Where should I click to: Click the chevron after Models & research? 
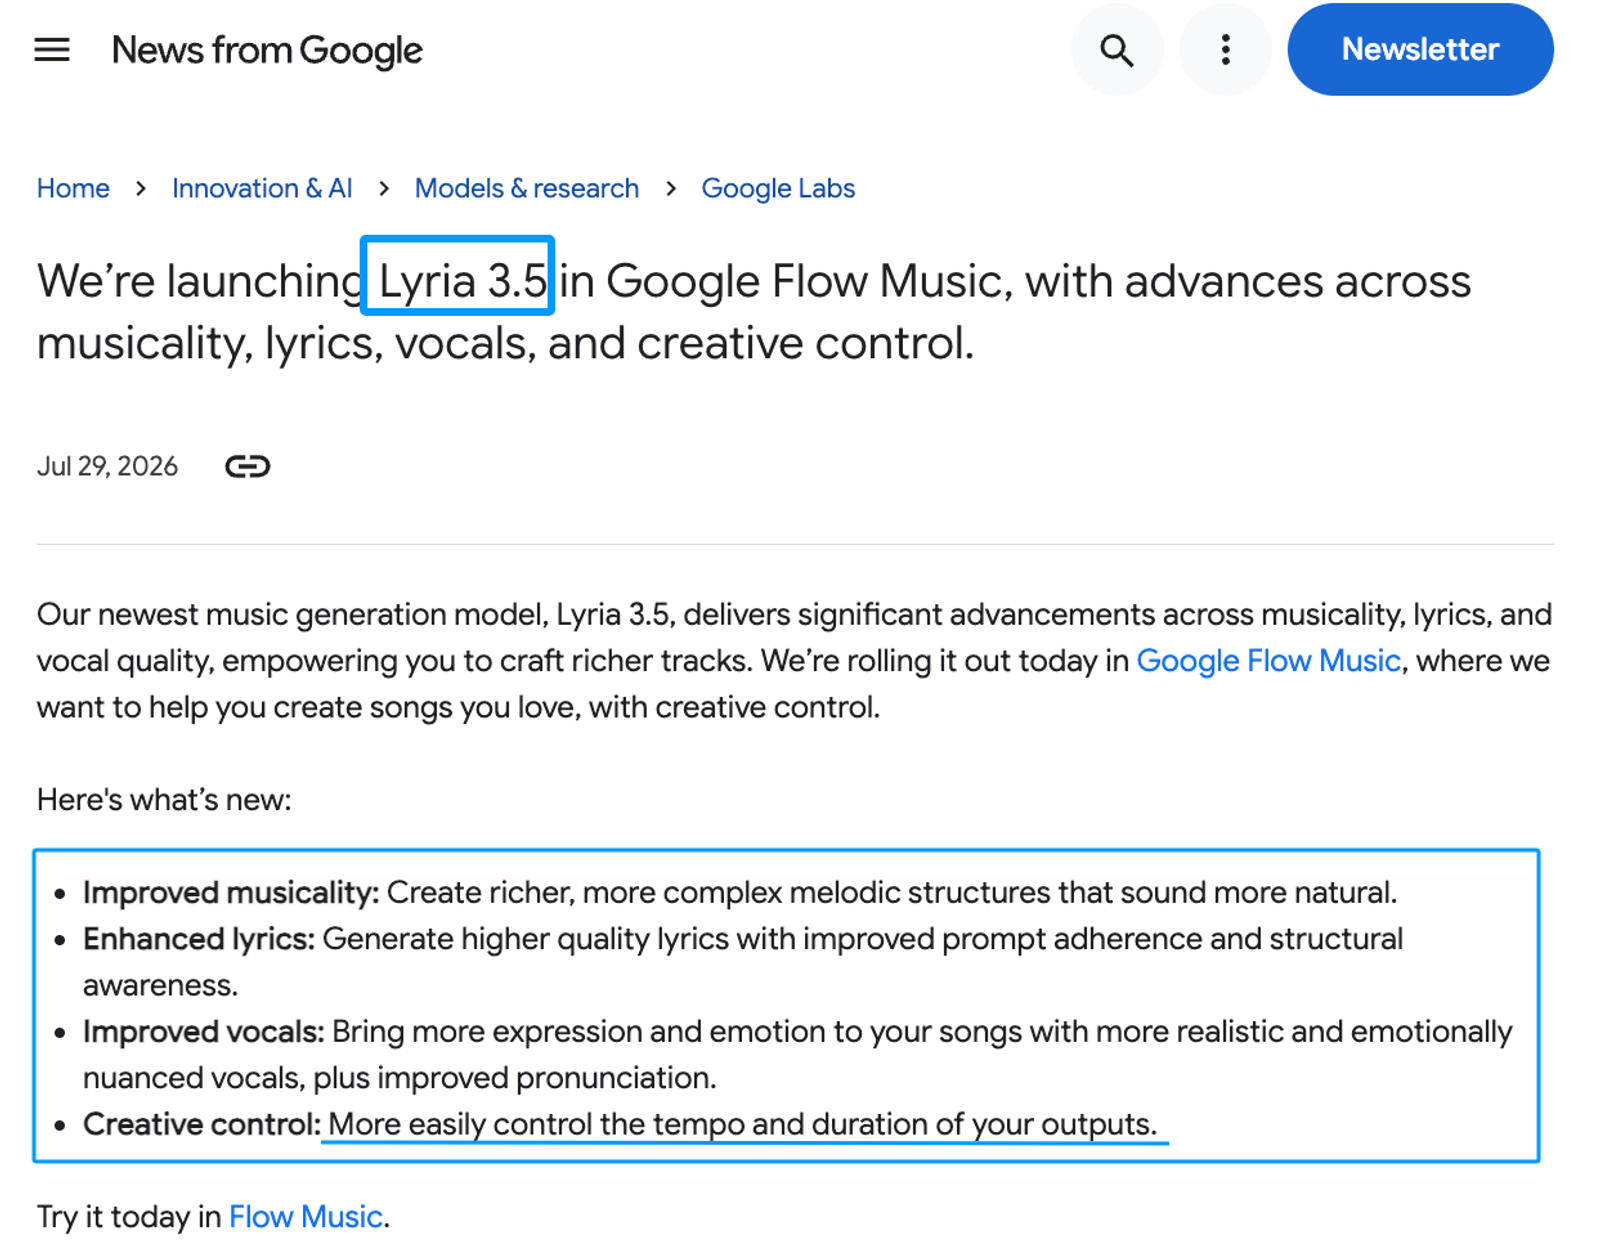[670, 188]
